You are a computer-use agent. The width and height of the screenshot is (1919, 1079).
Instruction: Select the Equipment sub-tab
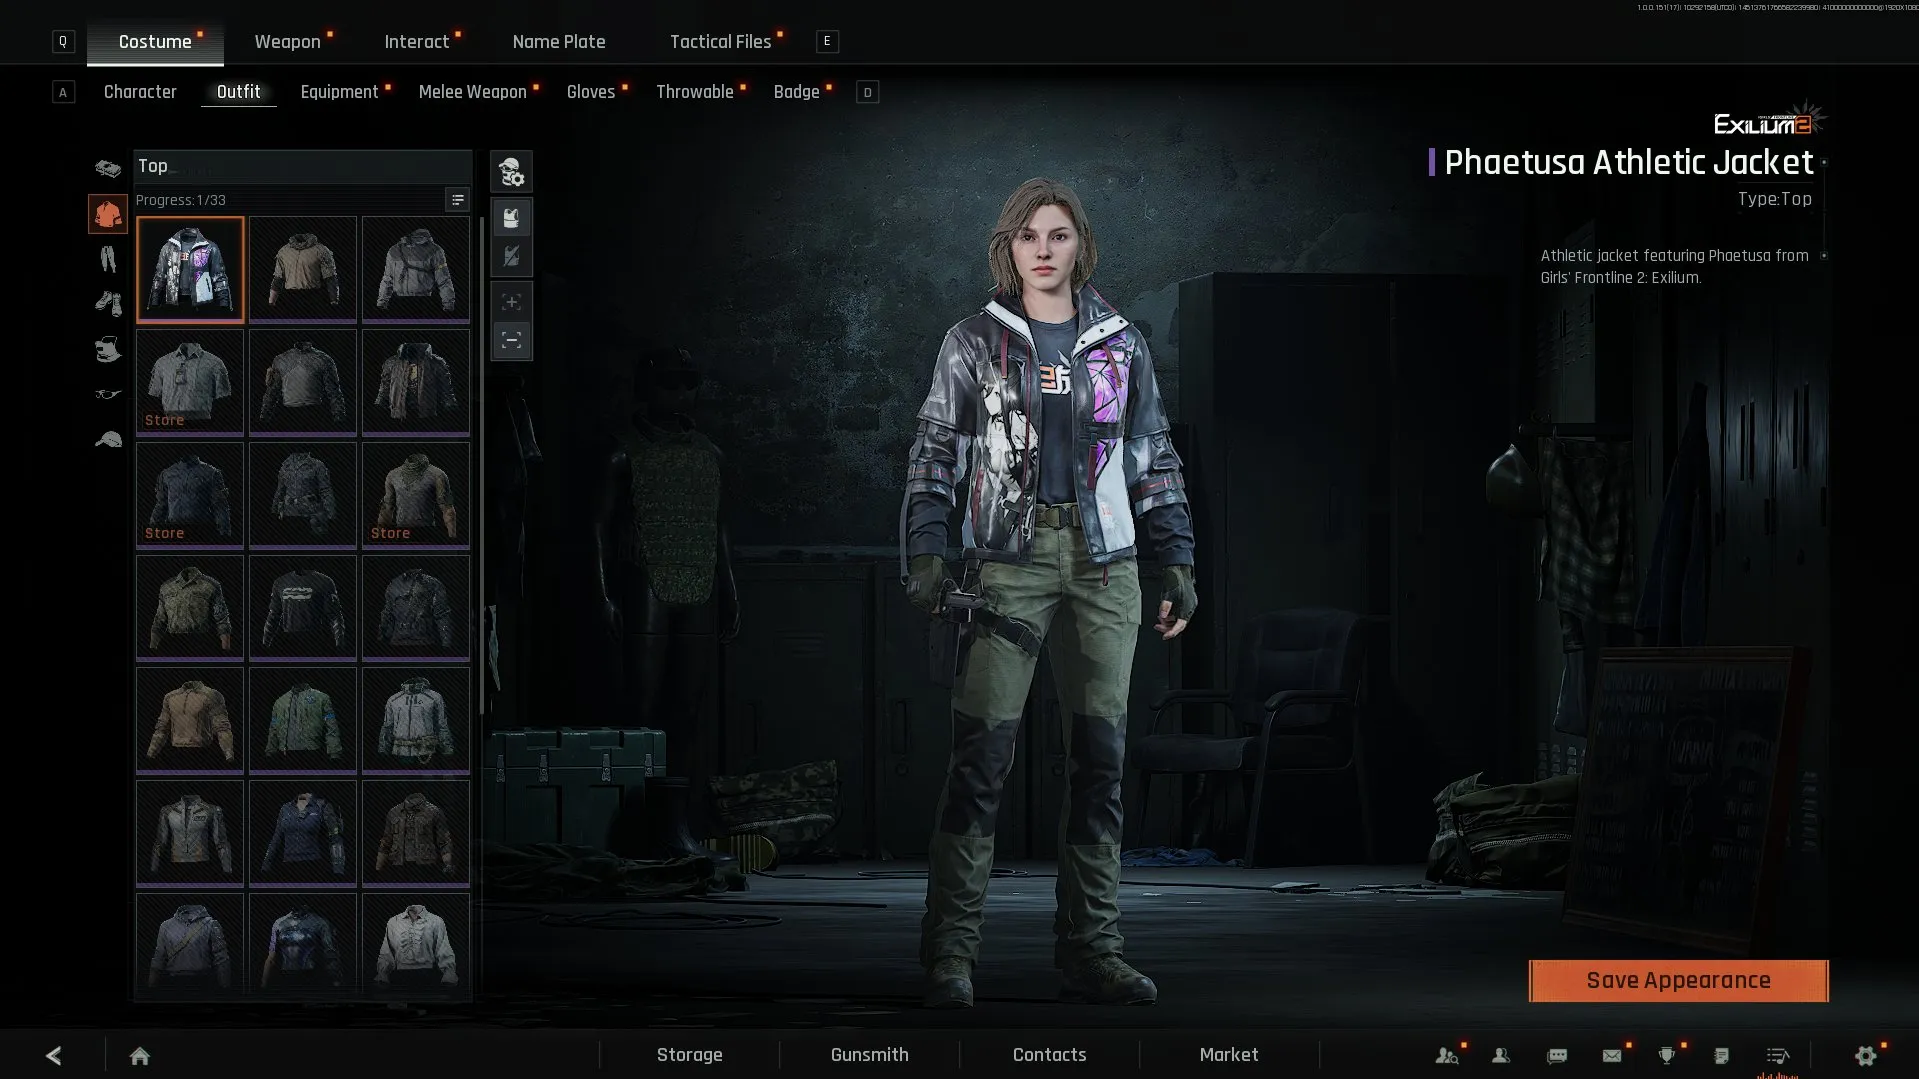click(x=340, y=92)
